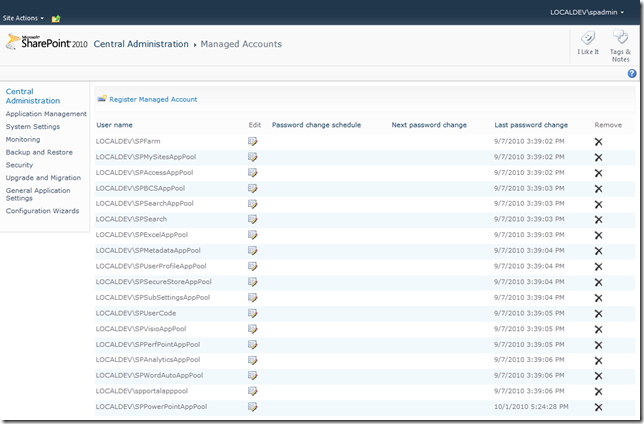Remove the LOCALDEV\SPPerfPointAppPool account

(x=598, y=345)
